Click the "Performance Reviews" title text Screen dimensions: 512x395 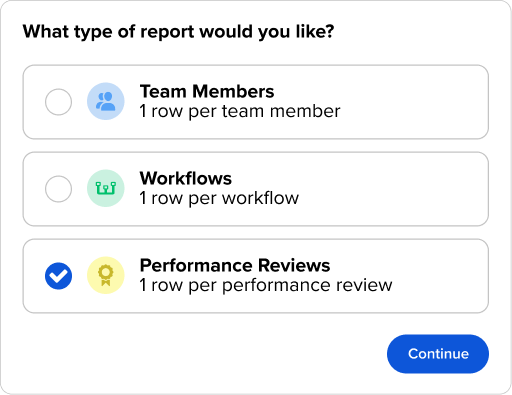coord(235,266)
